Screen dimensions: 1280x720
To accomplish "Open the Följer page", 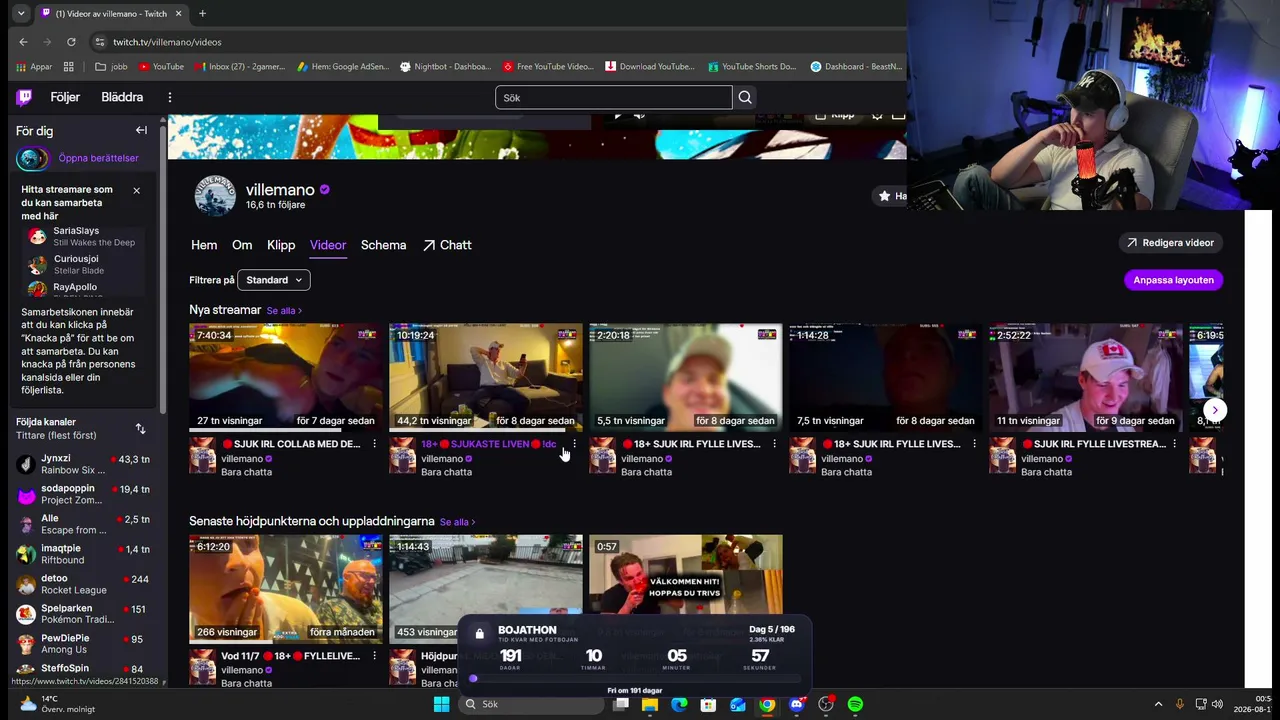I will click(65, 97).
